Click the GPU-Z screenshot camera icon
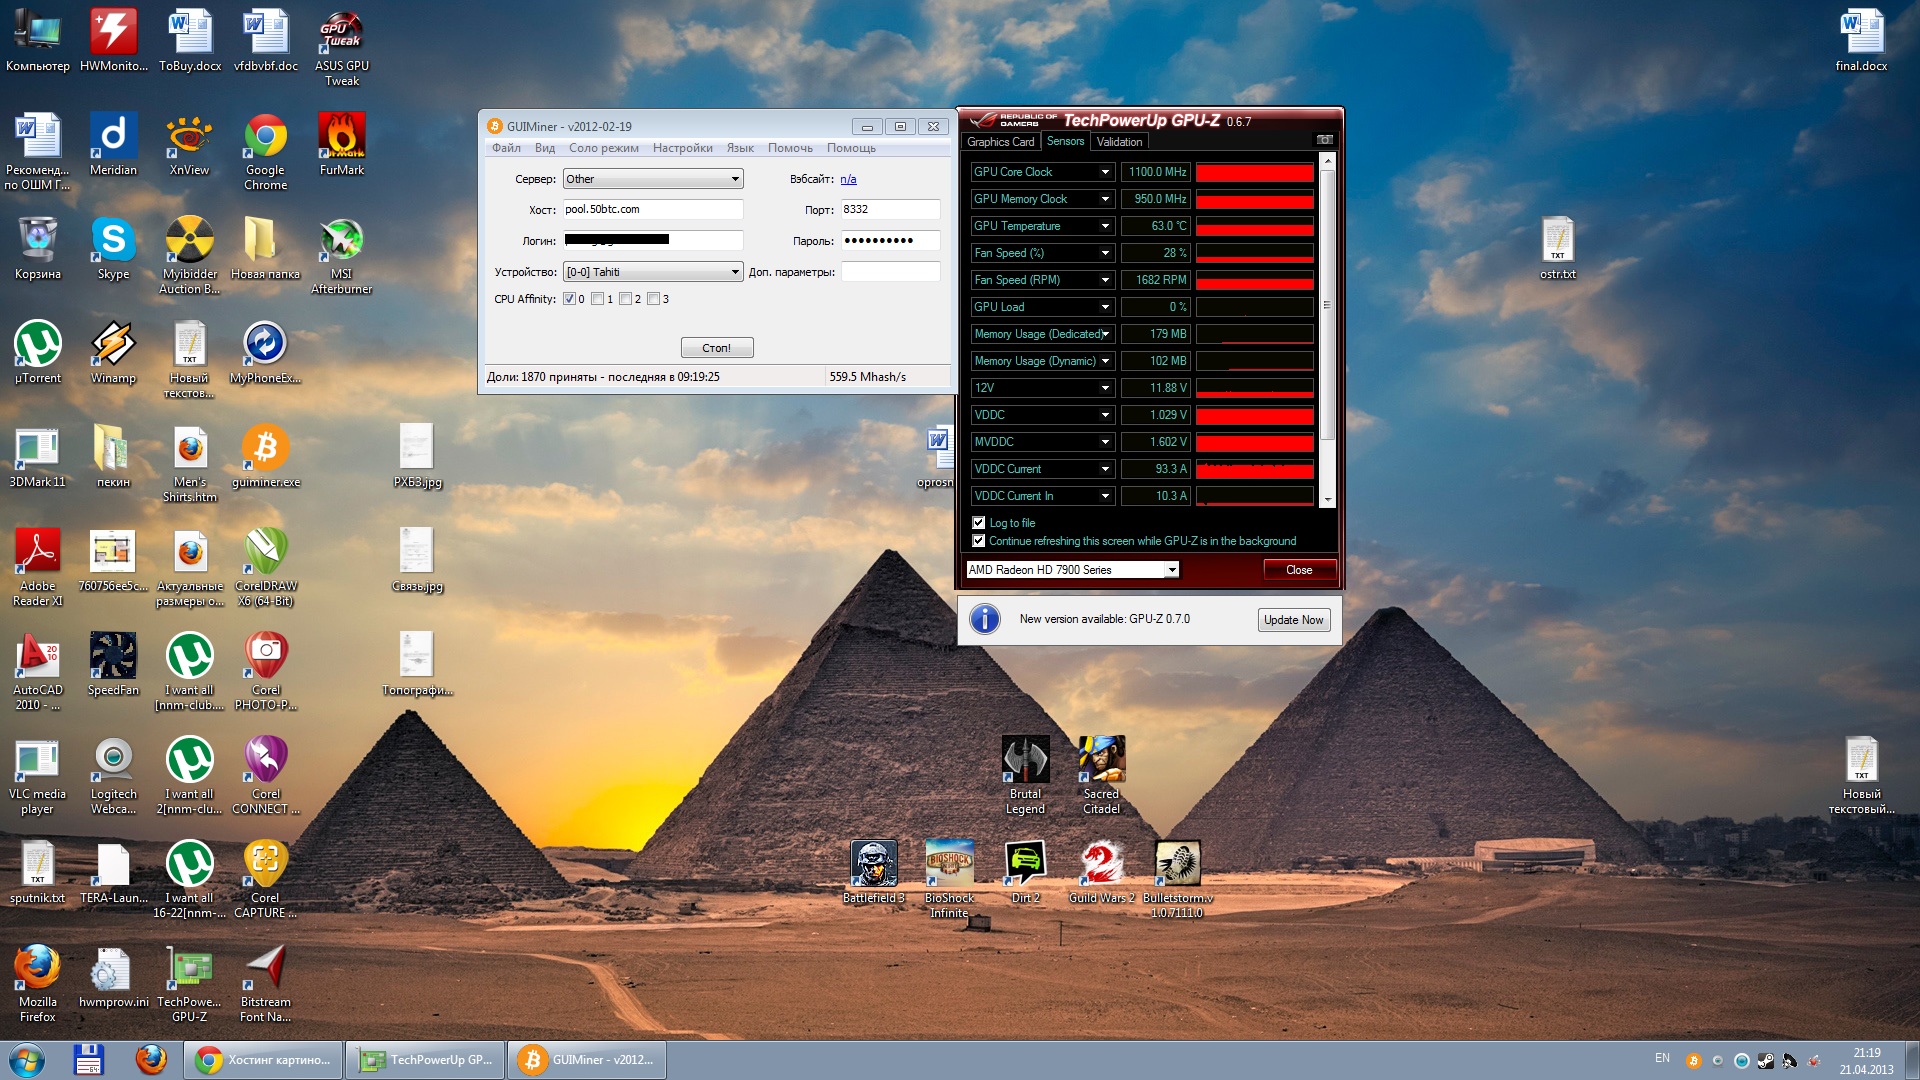This screenshot has width=1920, height=1080. [x=1324, y=140]
